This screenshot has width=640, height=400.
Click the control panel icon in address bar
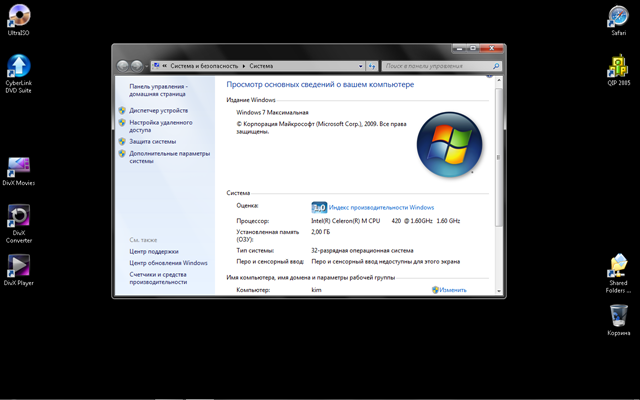[x=156, y=66]
